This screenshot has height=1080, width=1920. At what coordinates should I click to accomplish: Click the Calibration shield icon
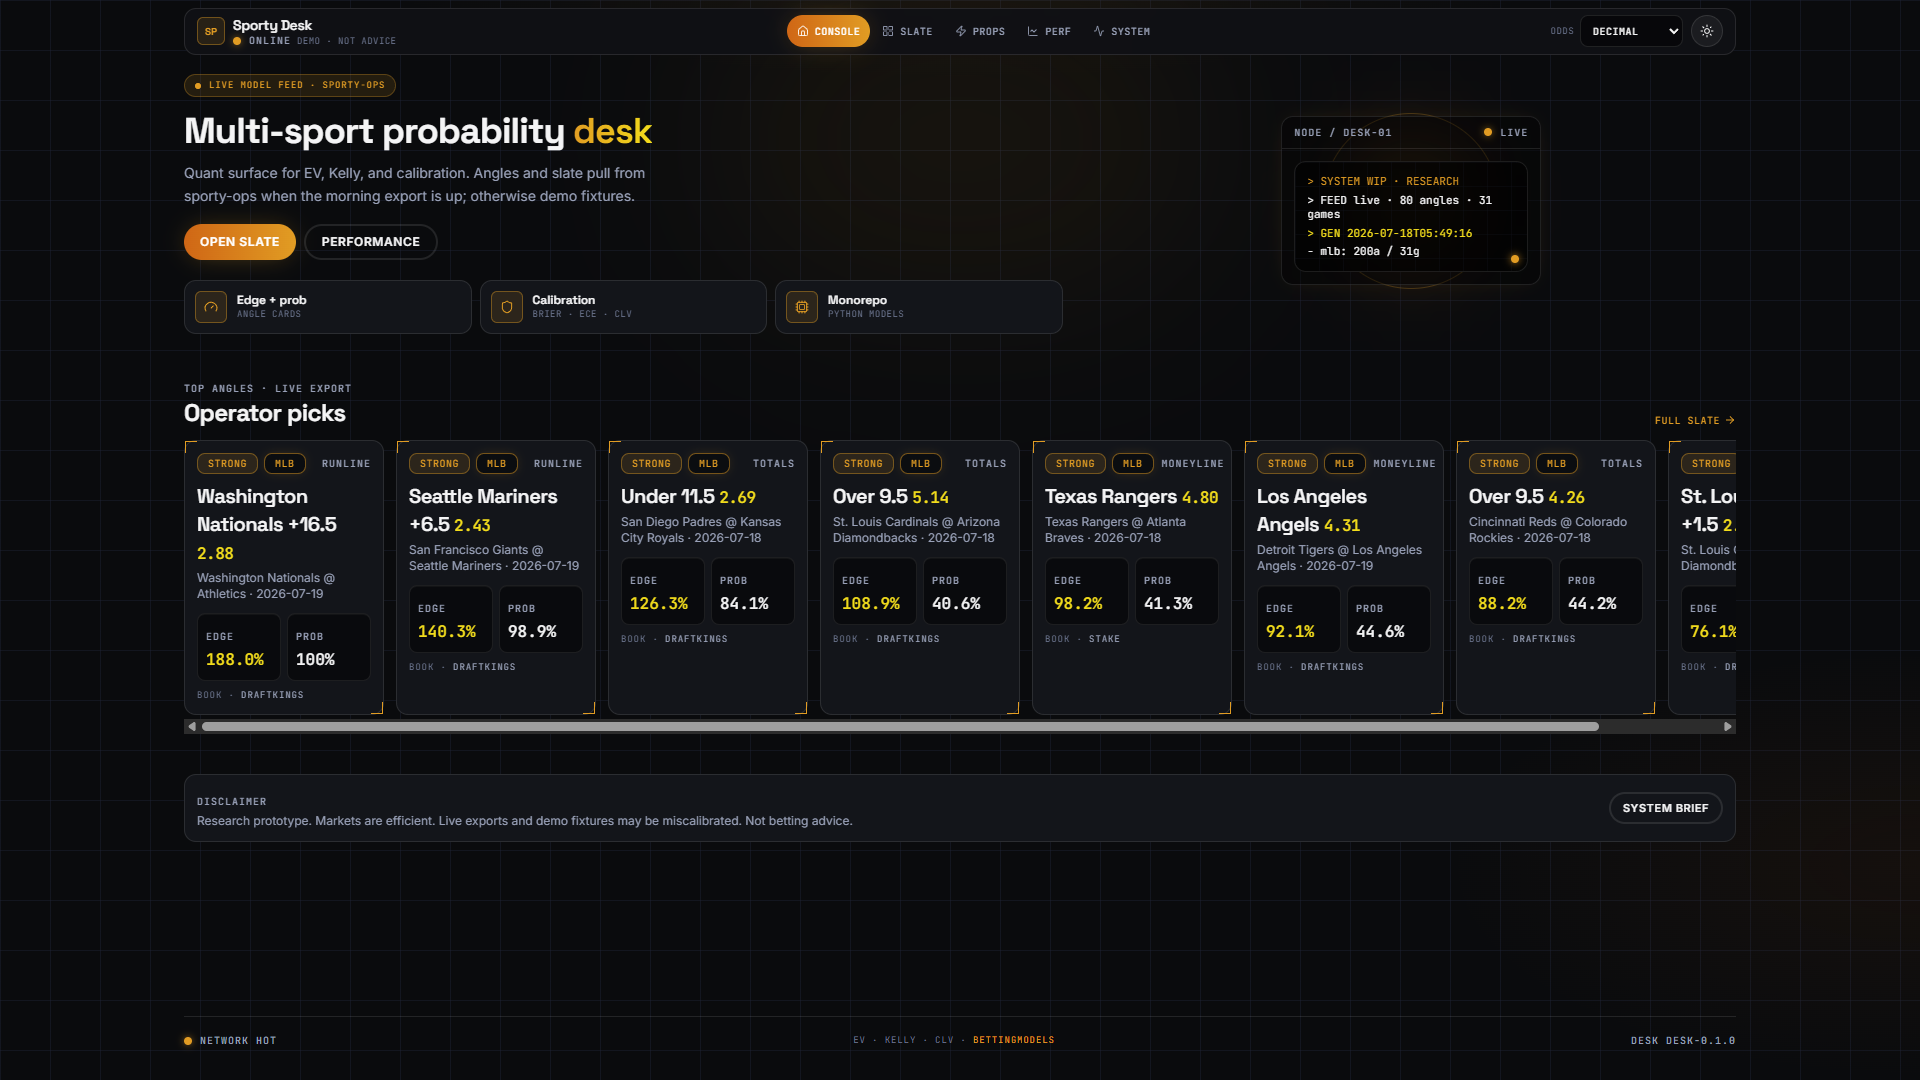point(507,307)
